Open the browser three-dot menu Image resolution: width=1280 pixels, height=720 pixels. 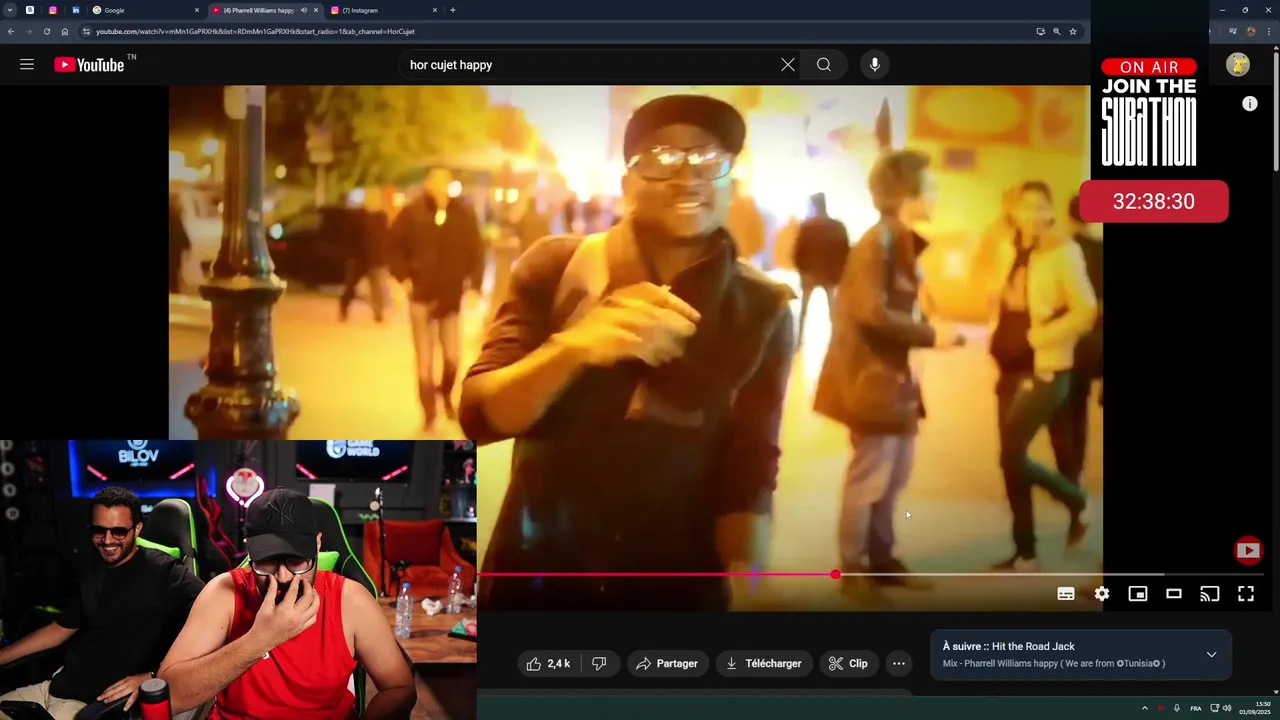point(1271,31)
